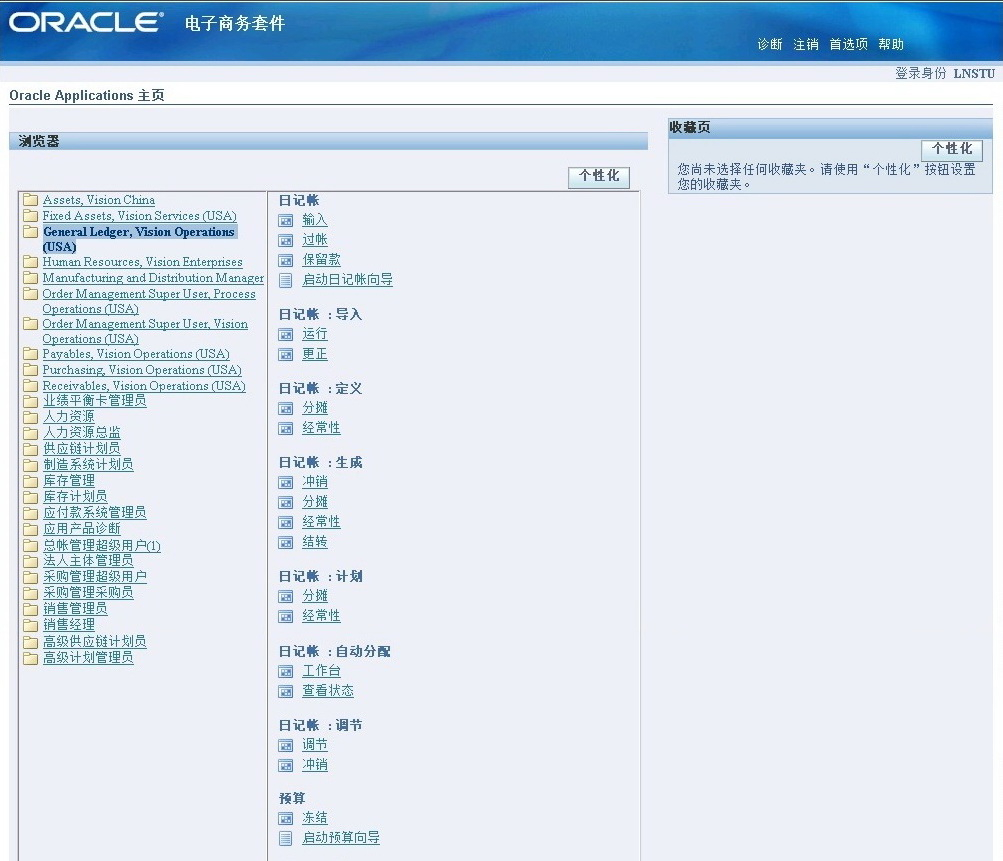
Task: Click the document icon beside 启动日记帐向导
Action: [x=285, y=281]
